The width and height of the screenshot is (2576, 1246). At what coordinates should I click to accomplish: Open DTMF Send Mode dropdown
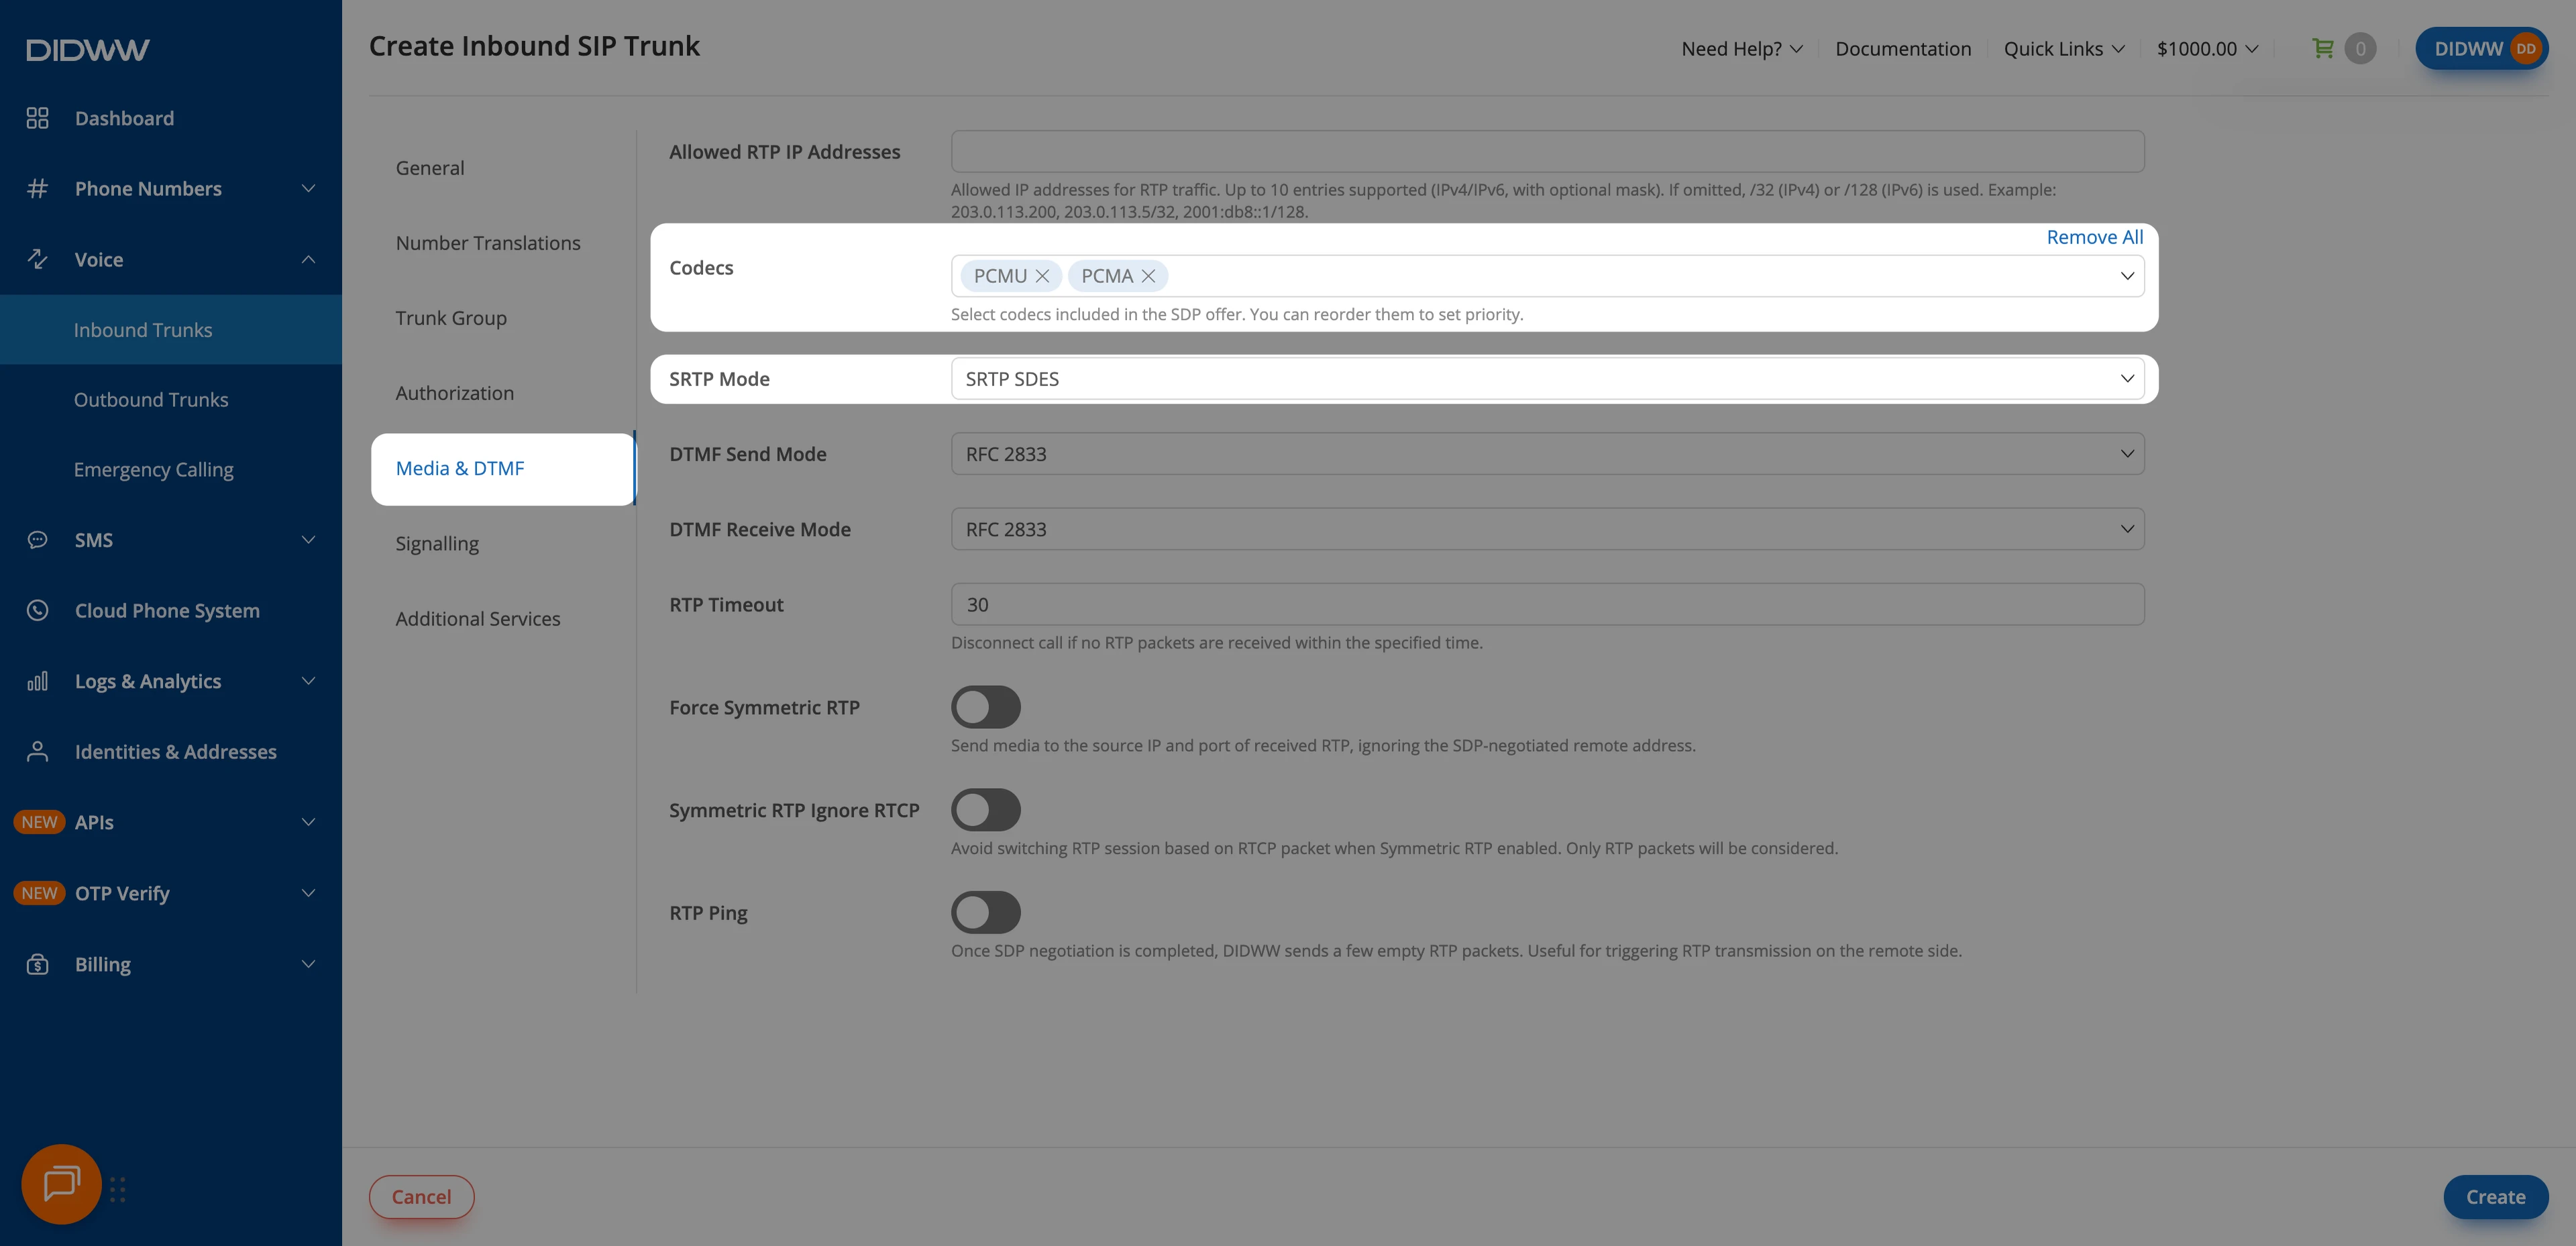coord(1547,454)
